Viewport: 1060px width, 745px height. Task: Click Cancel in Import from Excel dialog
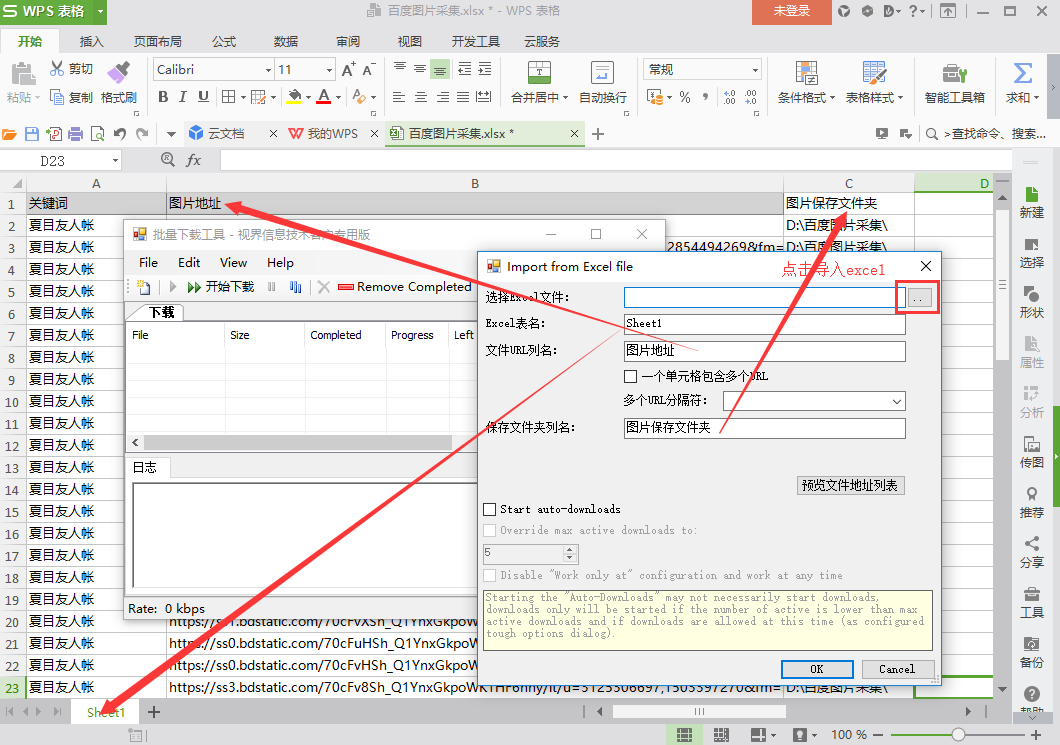897,669
